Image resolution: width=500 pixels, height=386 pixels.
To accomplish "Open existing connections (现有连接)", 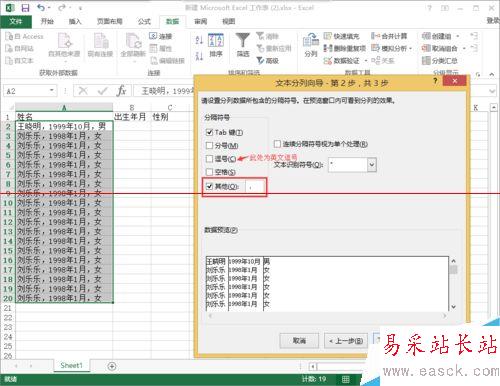I will click(100, 45).
